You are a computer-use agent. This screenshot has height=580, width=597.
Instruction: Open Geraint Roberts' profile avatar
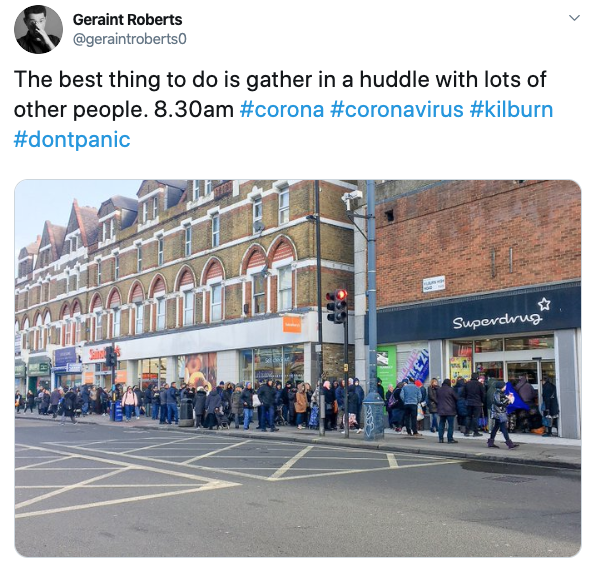[x=38, y=29]
